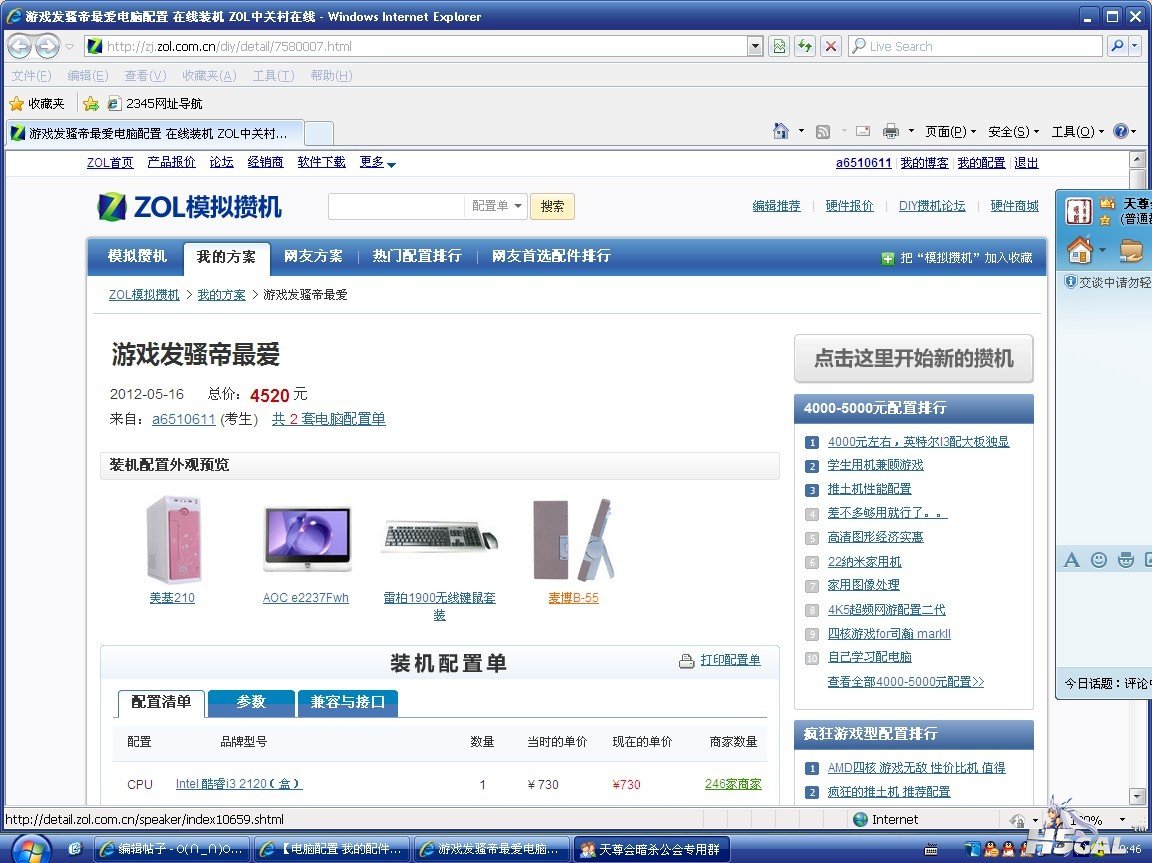Viewport: 1152px width, 863px height.
Task: Click the smiley emoticon icon in chat panel
Action: click(x=1098, y=560)
